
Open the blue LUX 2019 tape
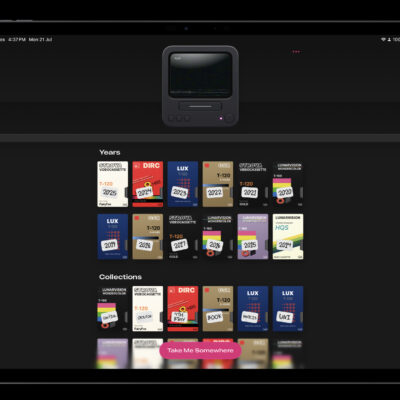coord(113,237)
